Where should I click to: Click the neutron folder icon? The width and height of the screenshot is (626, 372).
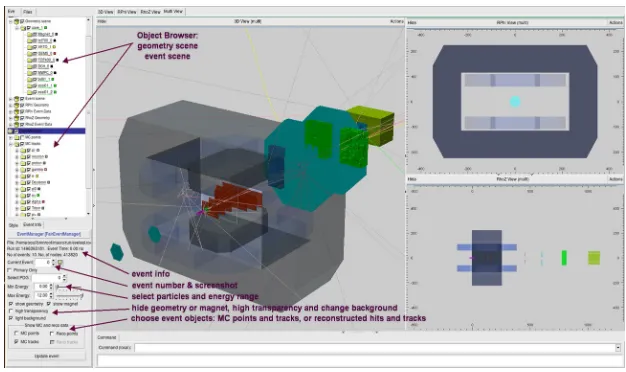pos(23,157)
